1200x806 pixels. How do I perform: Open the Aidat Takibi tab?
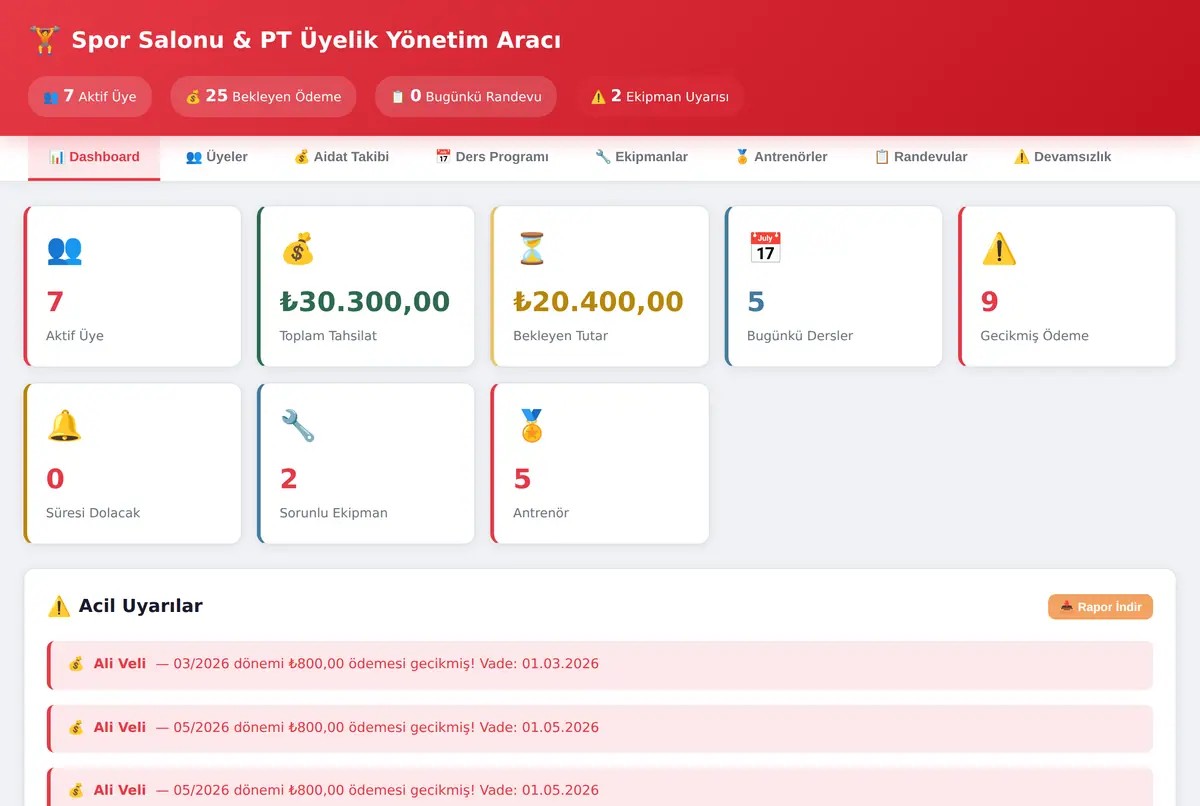(x=341, y=157)
